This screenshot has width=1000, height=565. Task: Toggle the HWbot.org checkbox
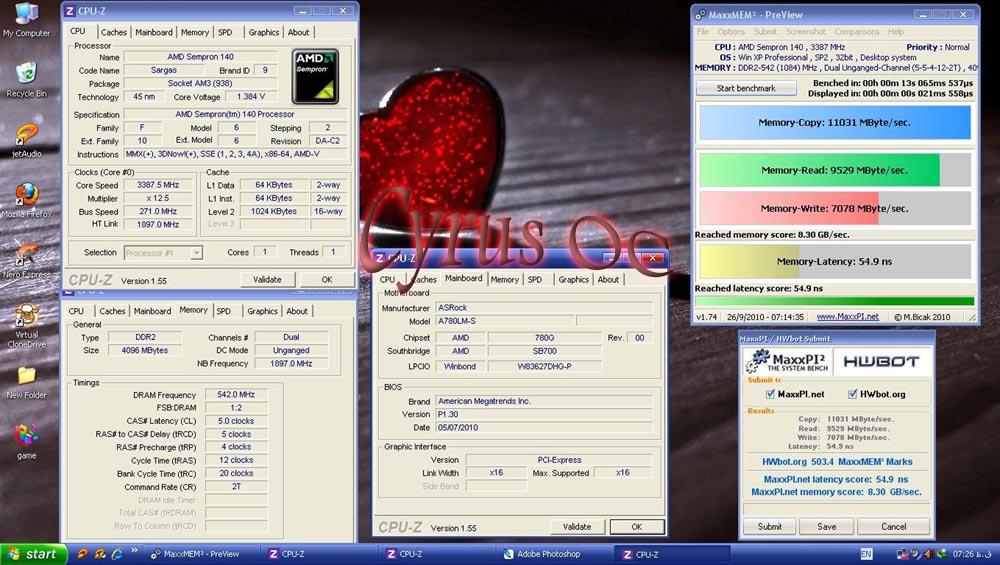tap(852, 394)
